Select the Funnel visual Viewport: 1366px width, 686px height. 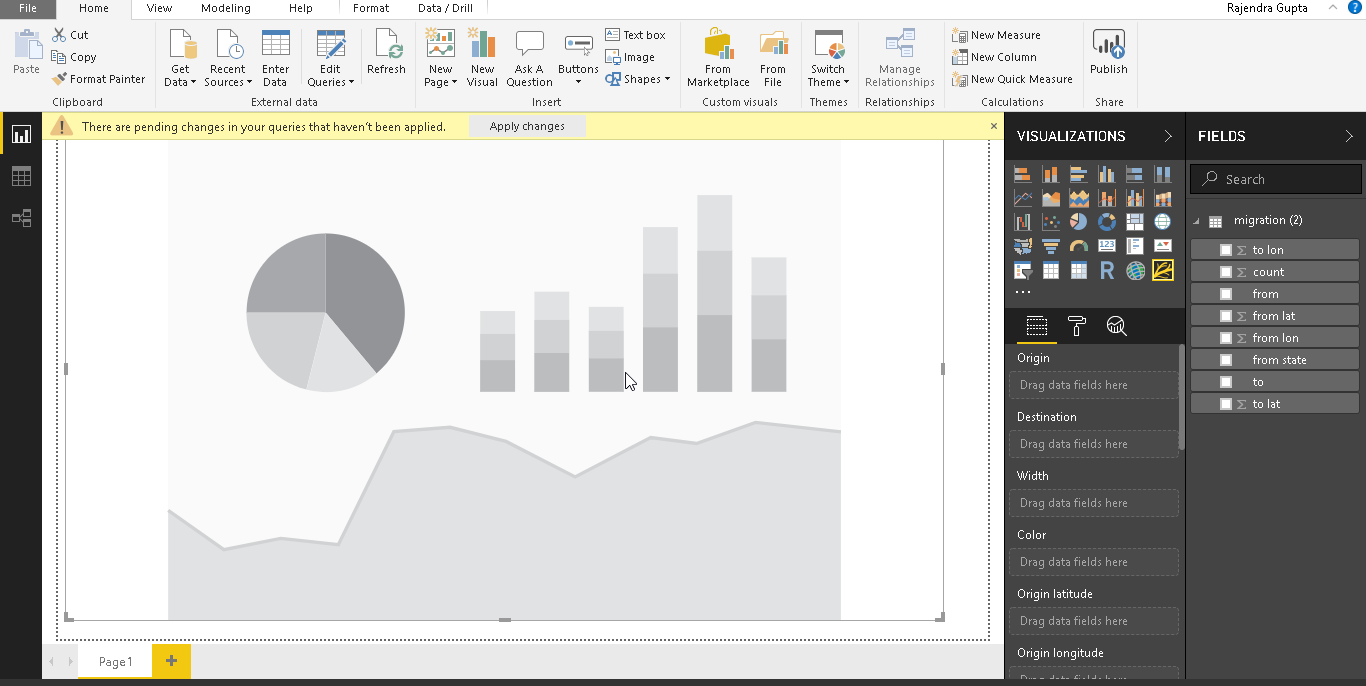tap(1051, 246)
